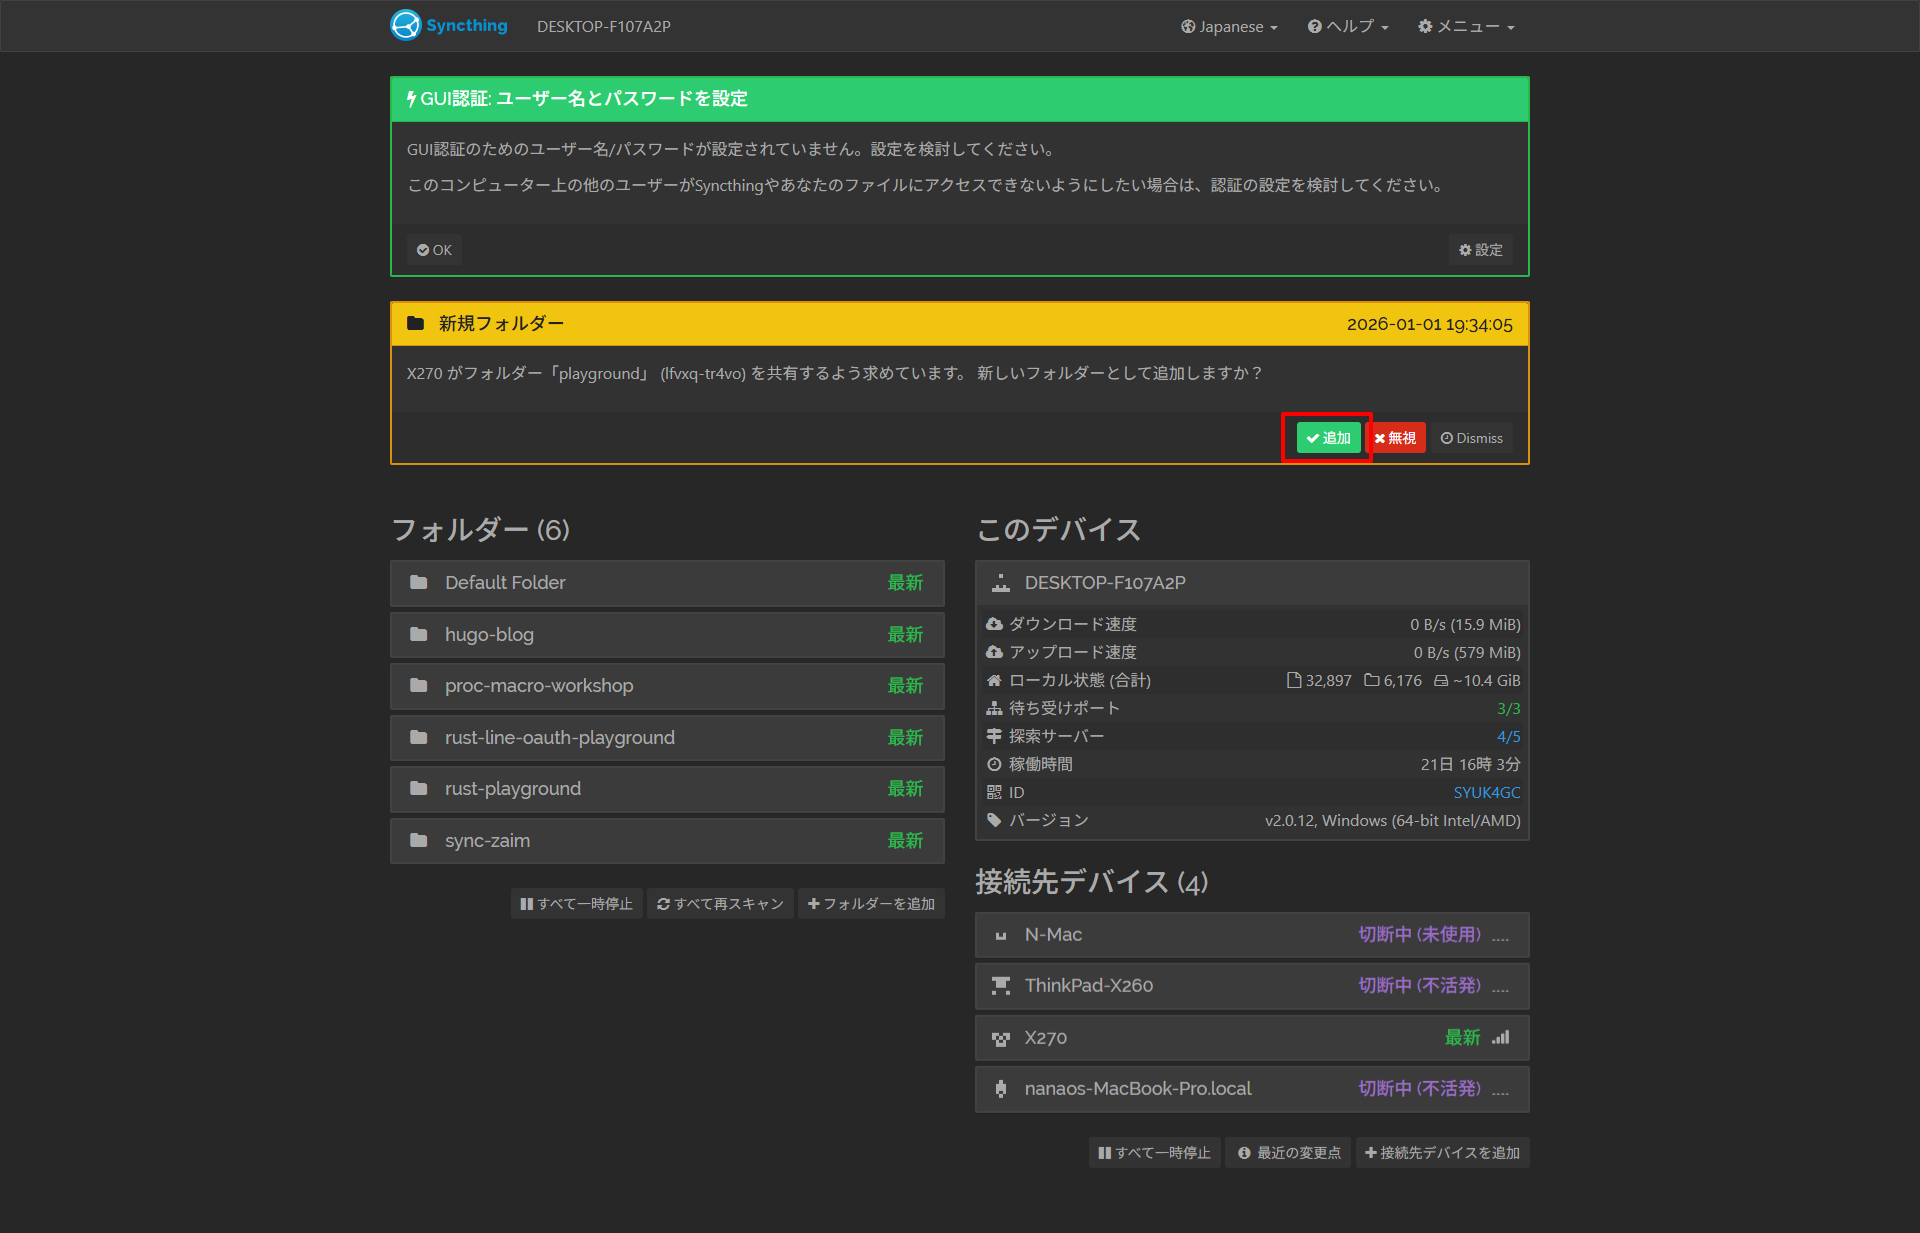The width and height of the screenshot is (1920, 1233).
Task: Ignore the folder request with 無視
Action: pyautogui.click(x=1396, y=438)
